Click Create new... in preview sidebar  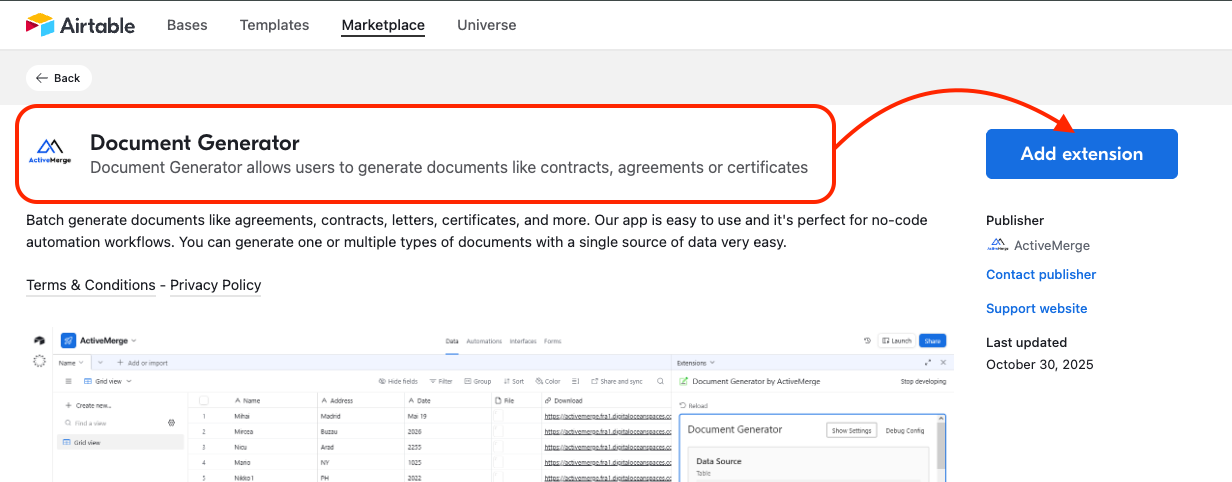[88, 405]
